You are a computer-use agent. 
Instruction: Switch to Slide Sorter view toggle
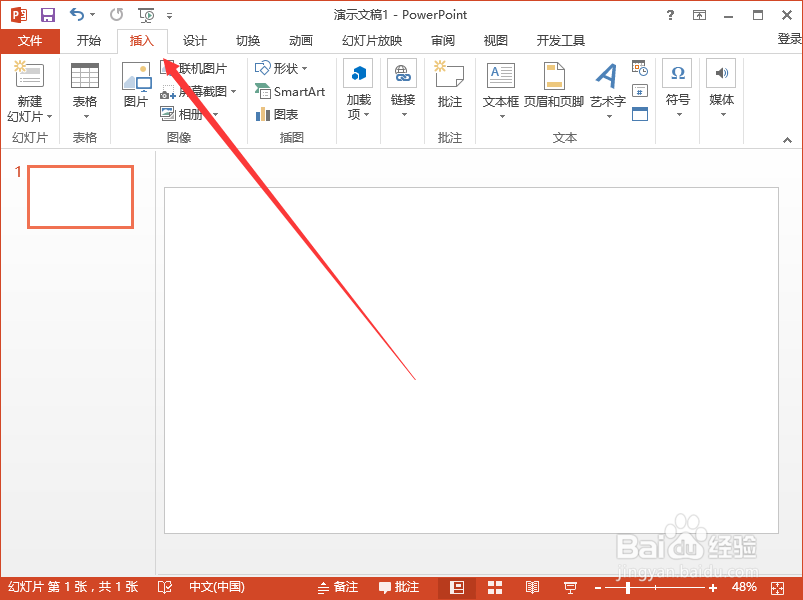coord(494,587)
